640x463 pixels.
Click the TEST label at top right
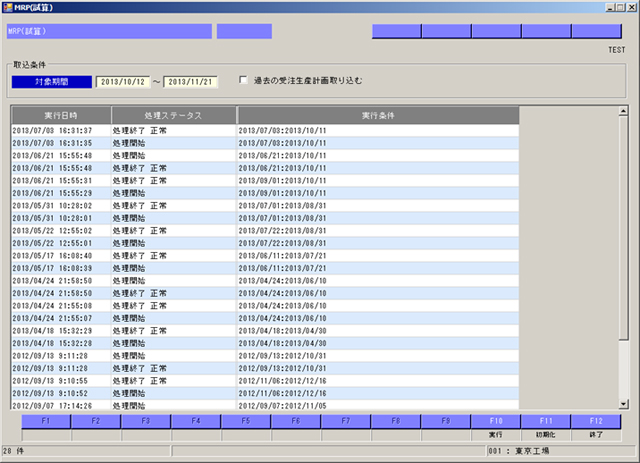617,50
